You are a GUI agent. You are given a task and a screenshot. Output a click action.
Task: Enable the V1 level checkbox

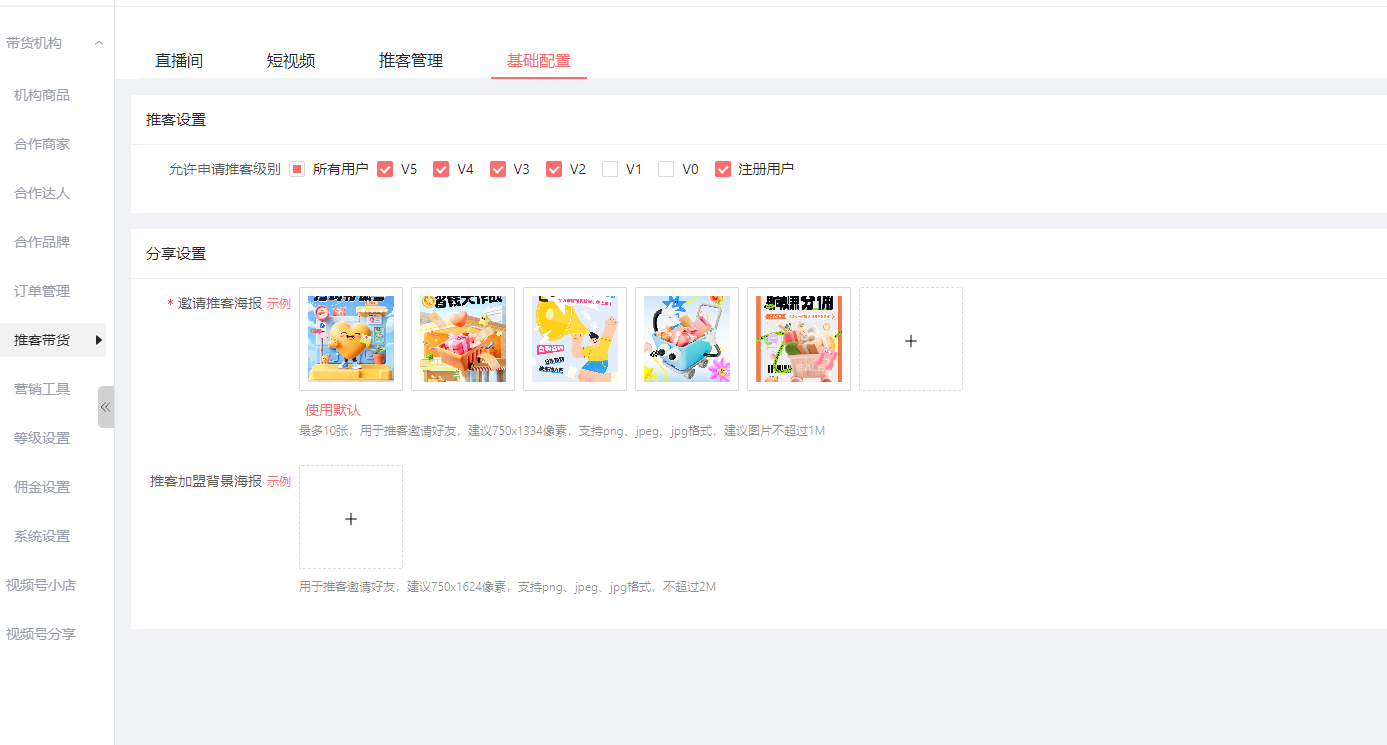(x=610, y=170)
